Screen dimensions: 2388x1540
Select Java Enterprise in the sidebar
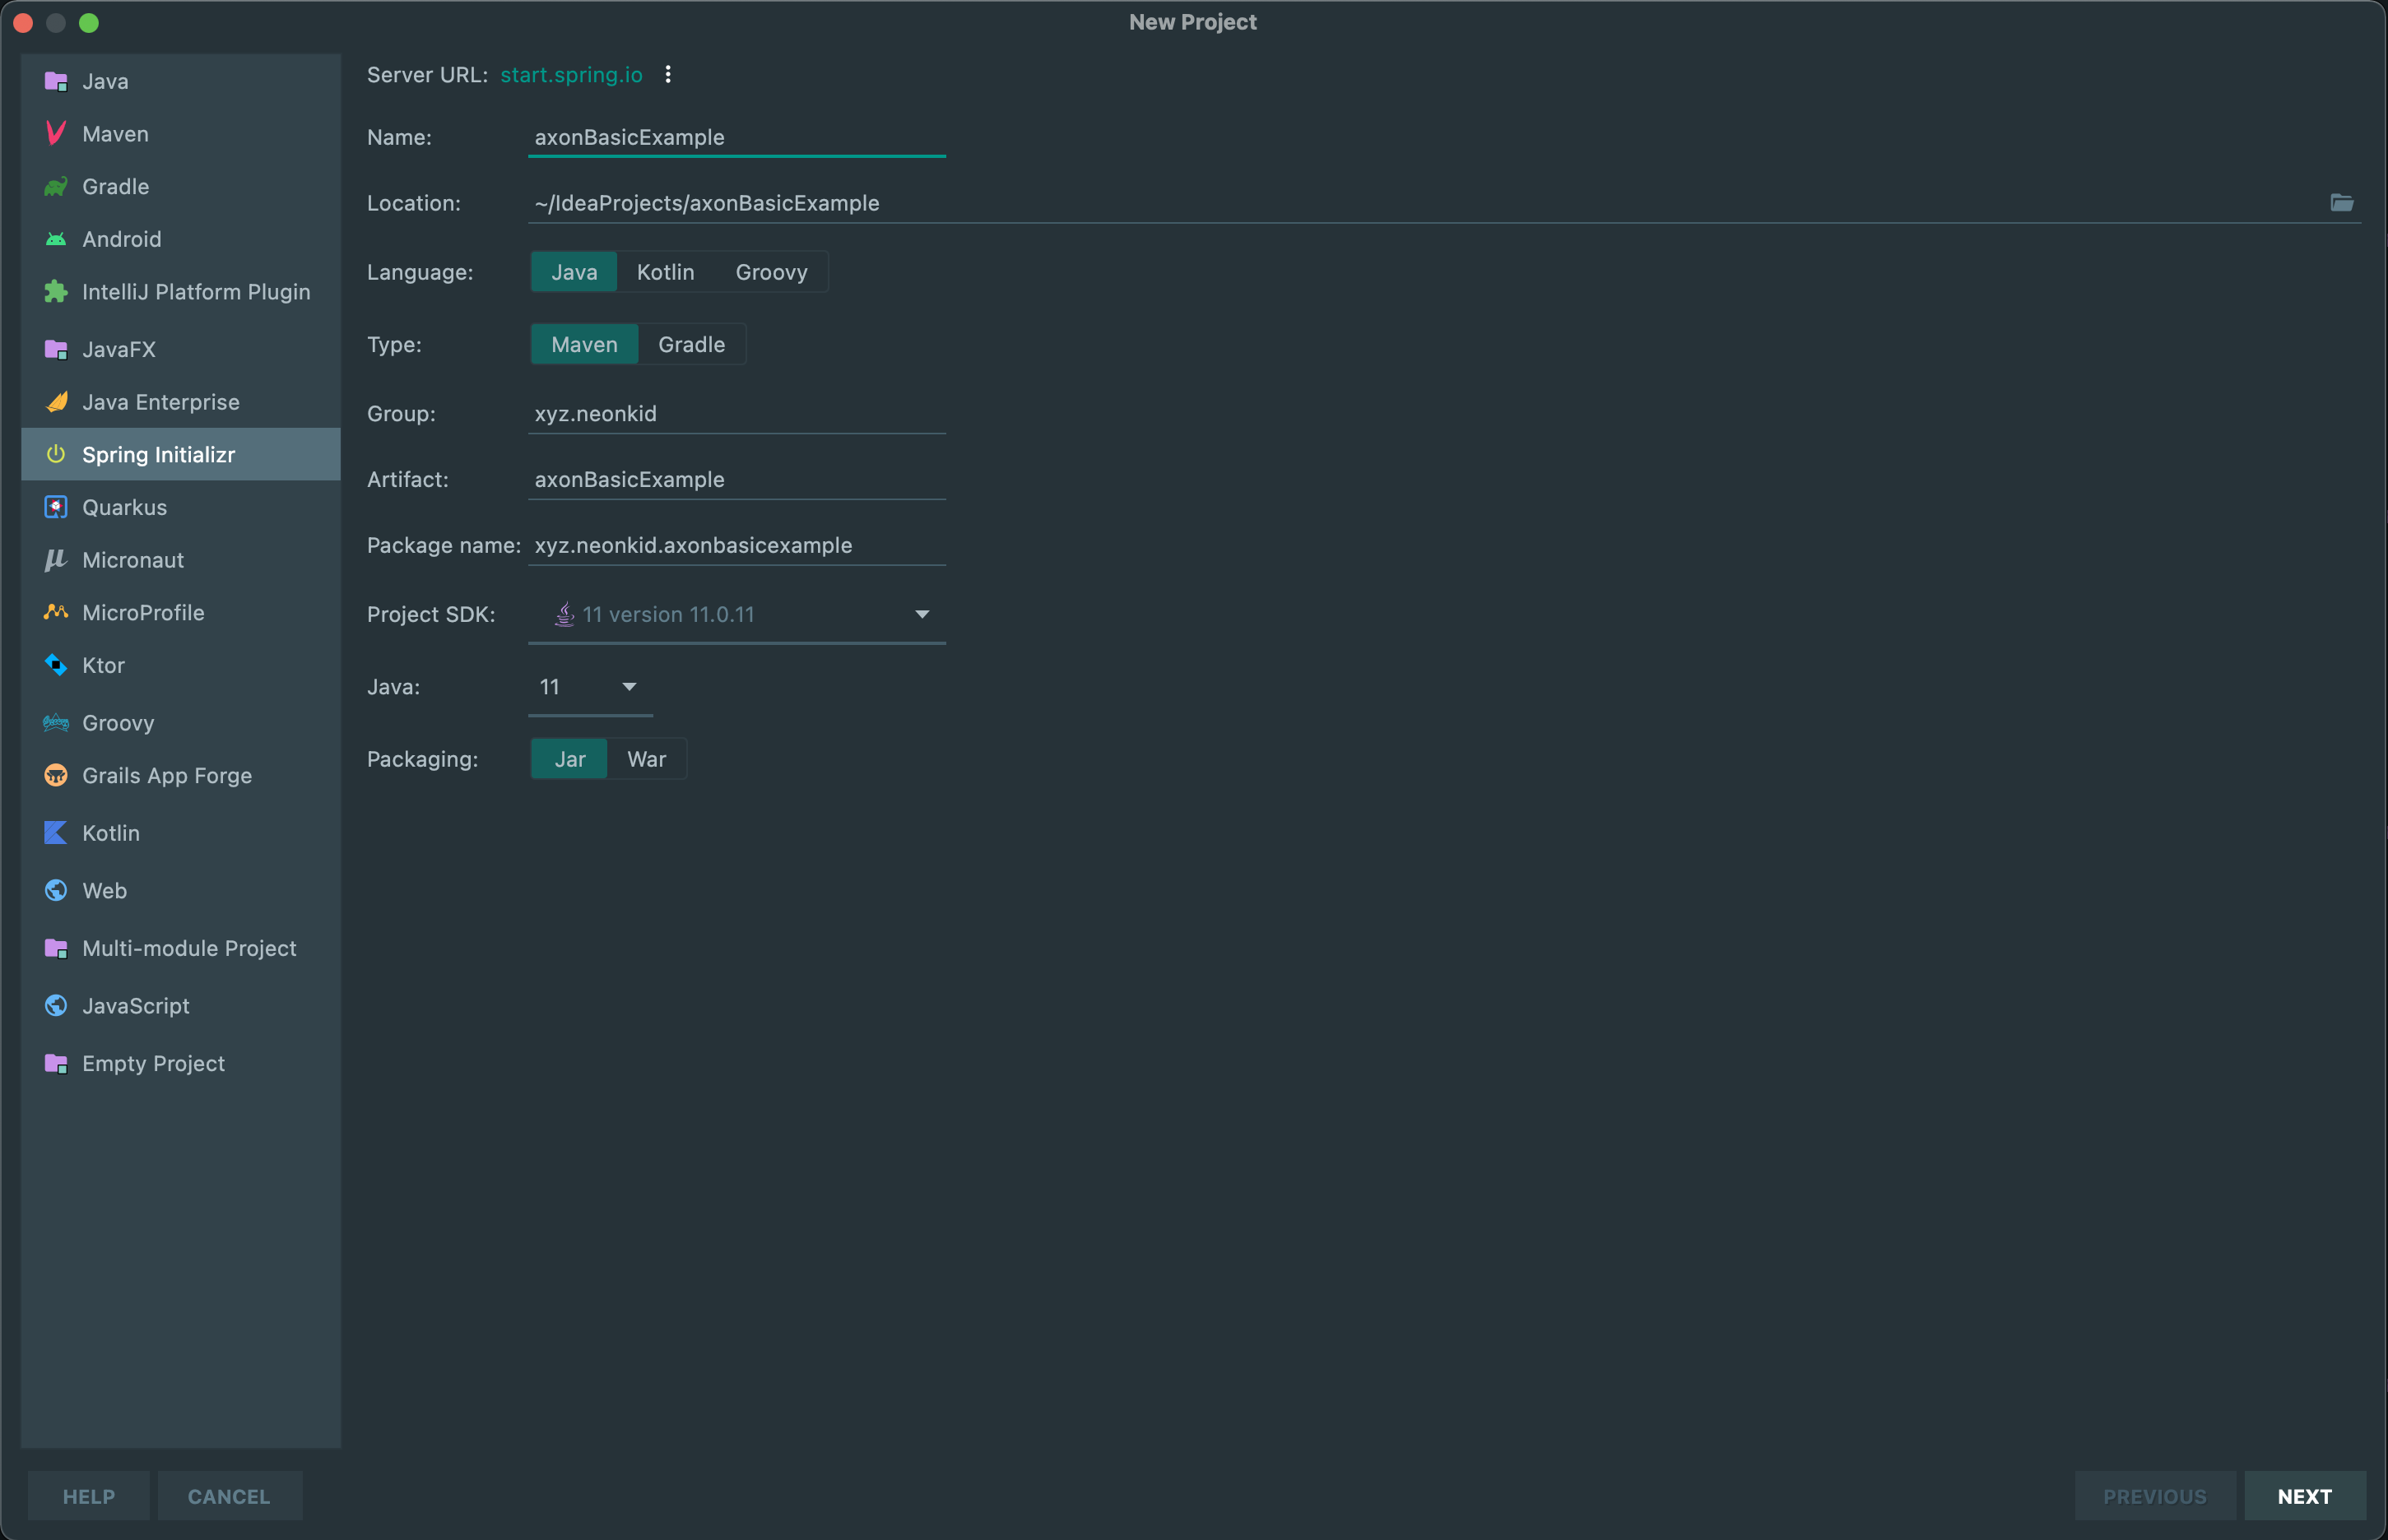[160, 402]
